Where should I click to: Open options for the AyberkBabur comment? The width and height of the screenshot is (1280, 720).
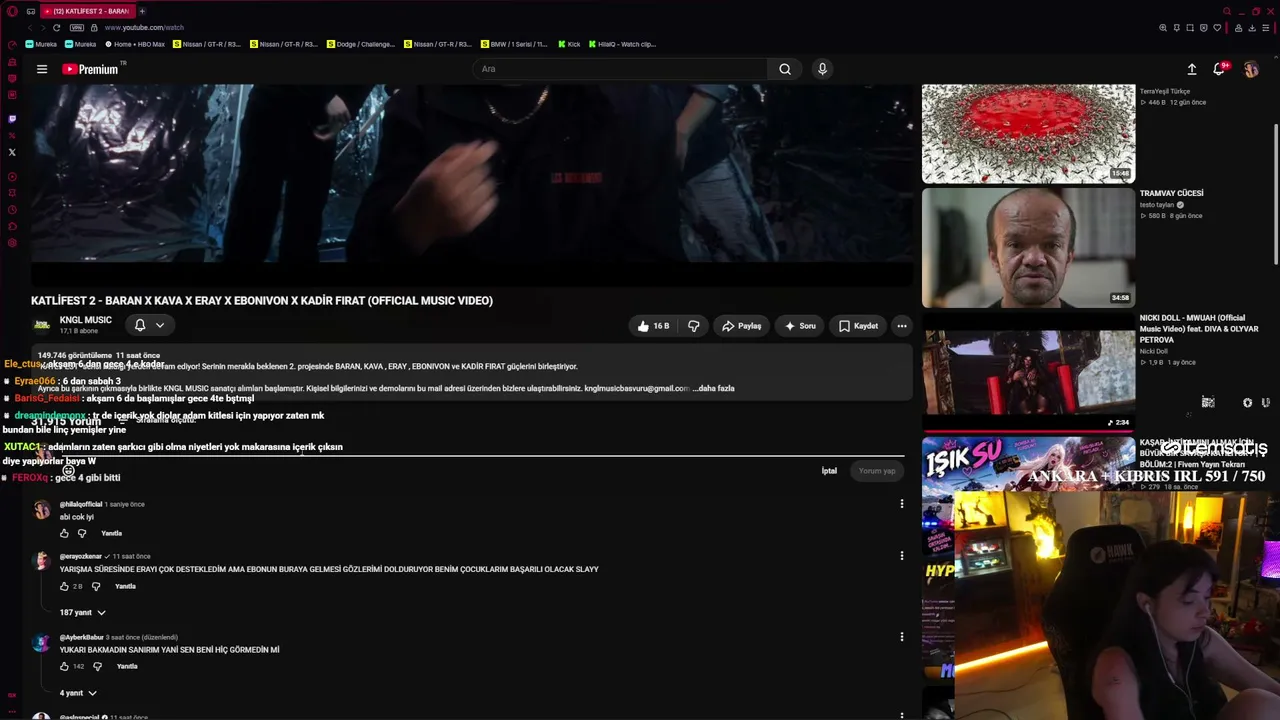coord(902,637)
